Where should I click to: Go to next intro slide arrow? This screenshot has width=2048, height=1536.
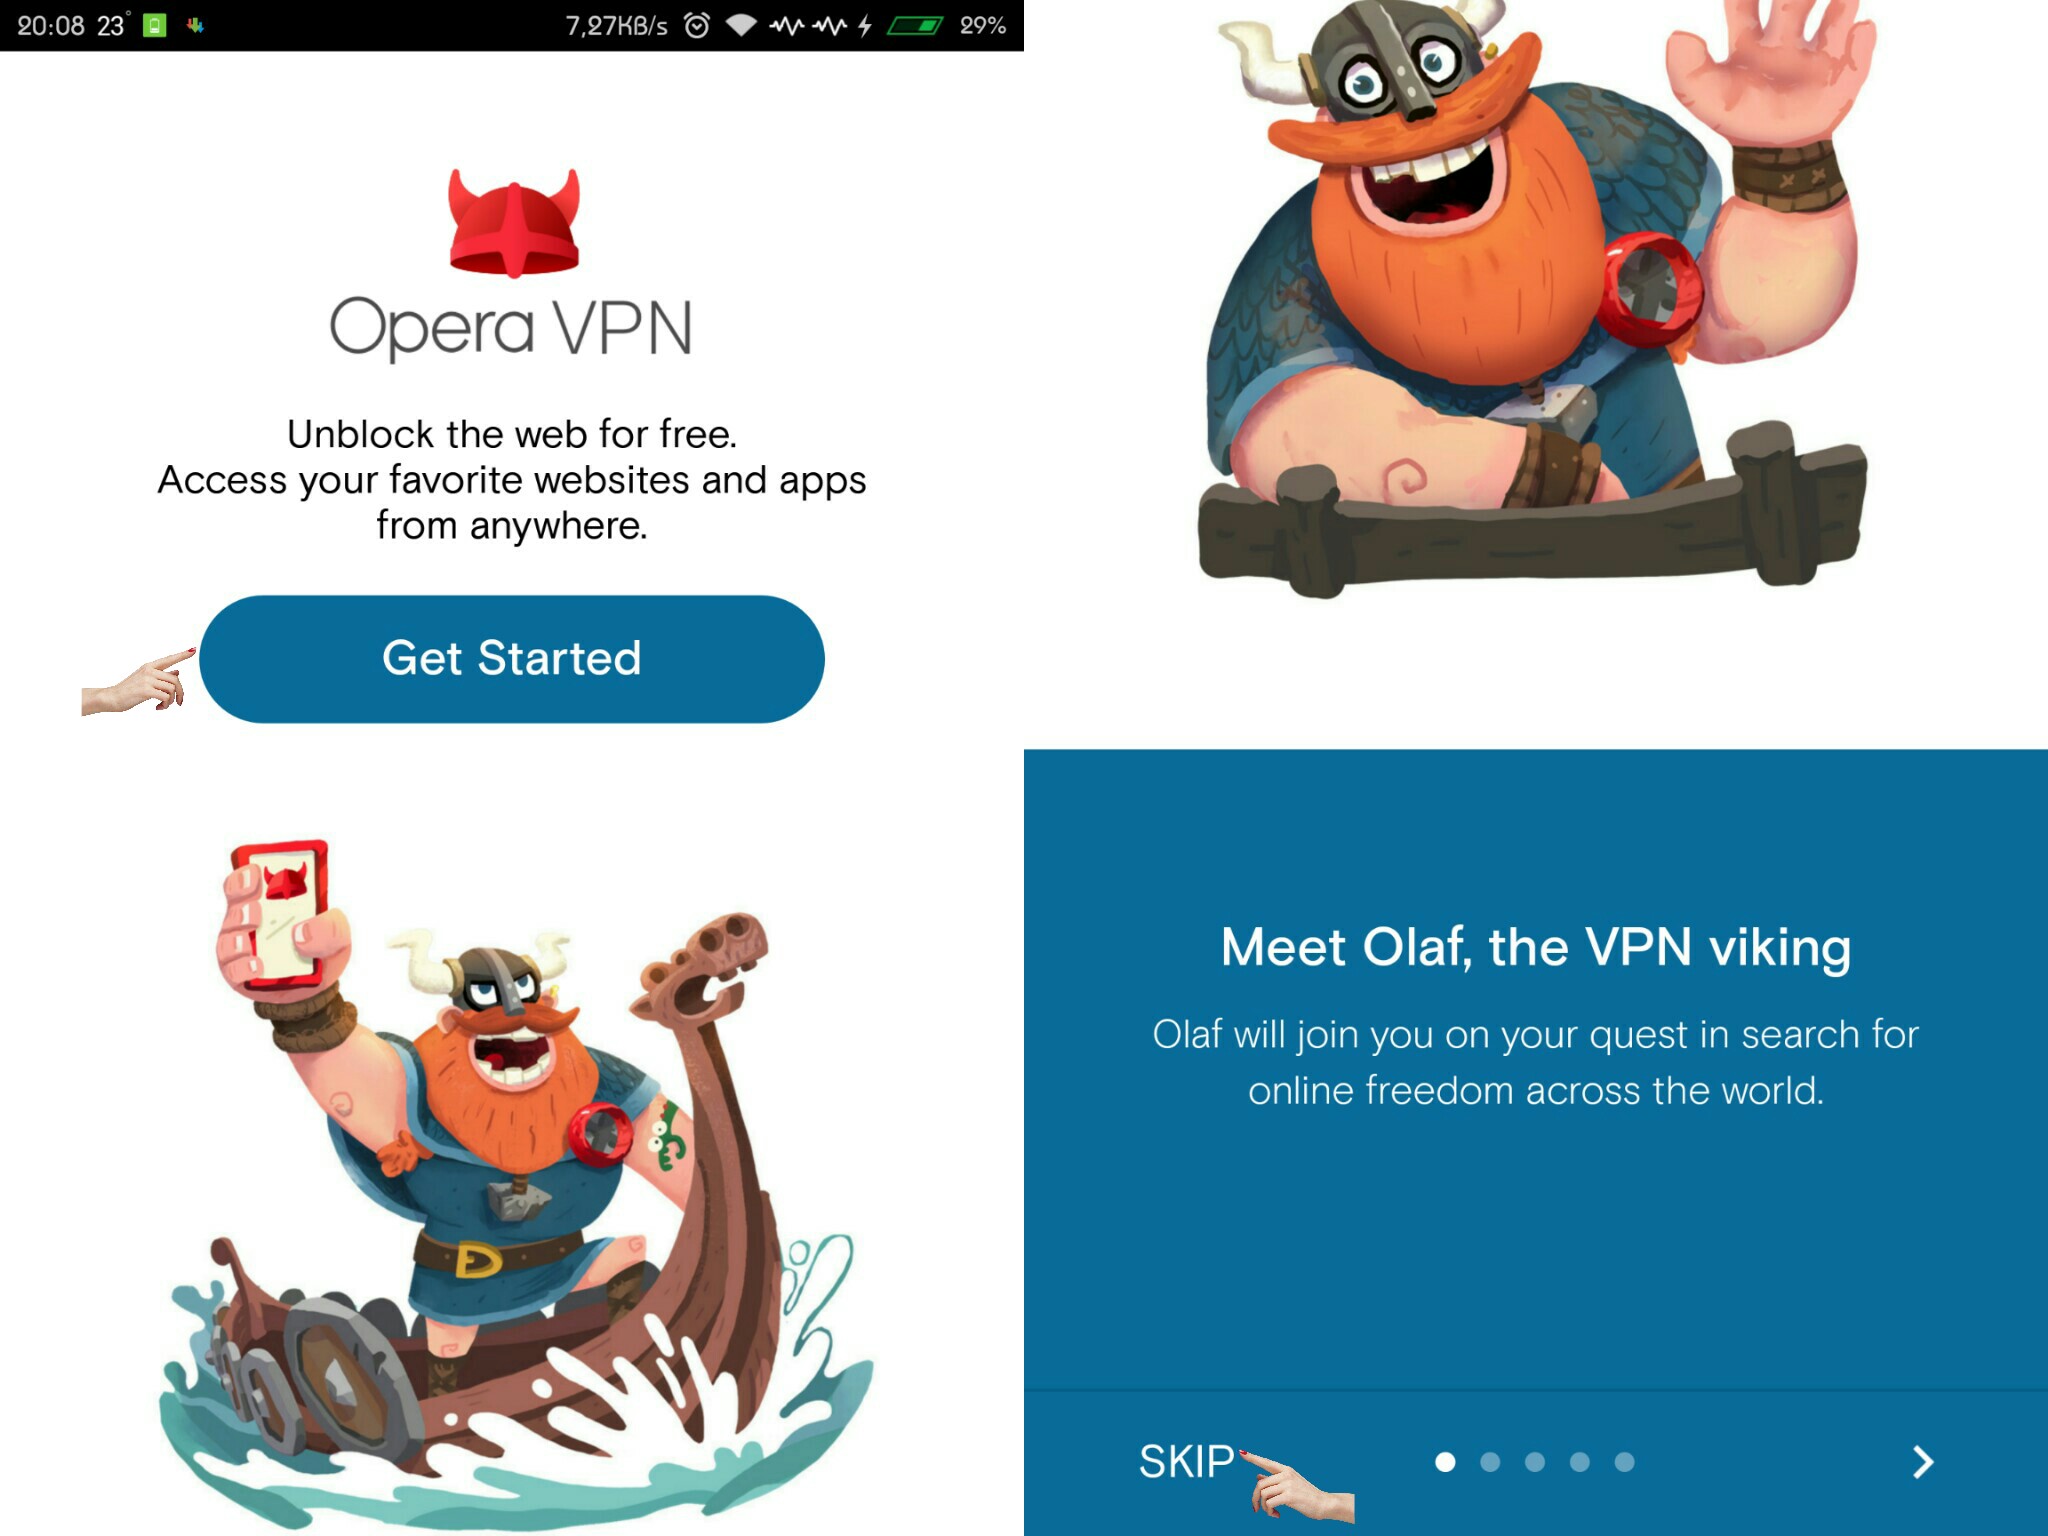click(1922, 1462)
